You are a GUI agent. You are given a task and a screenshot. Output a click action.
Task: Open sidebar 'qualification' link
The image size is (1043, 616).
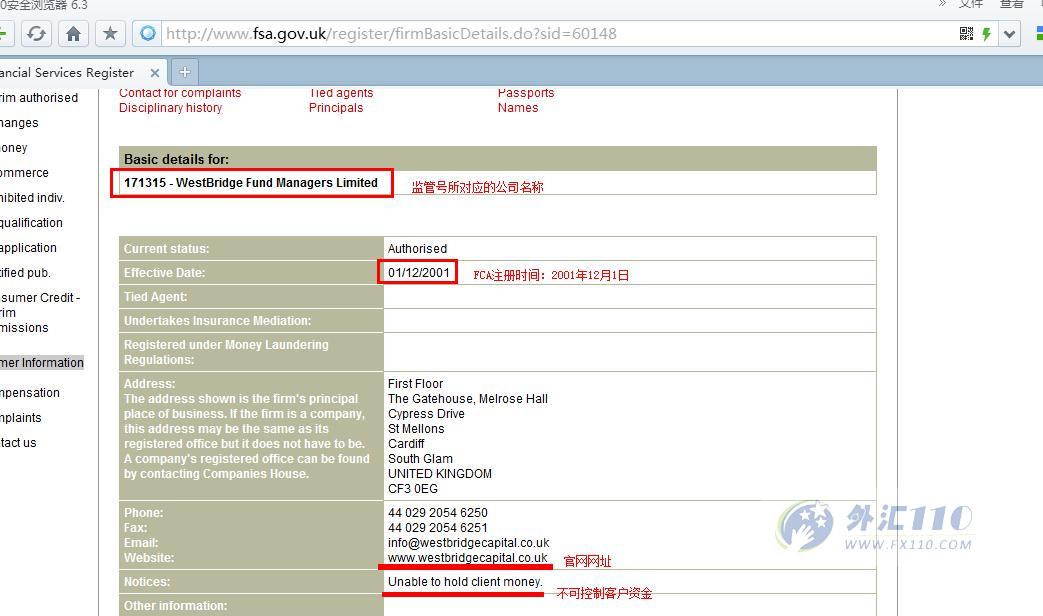(31, 223)
